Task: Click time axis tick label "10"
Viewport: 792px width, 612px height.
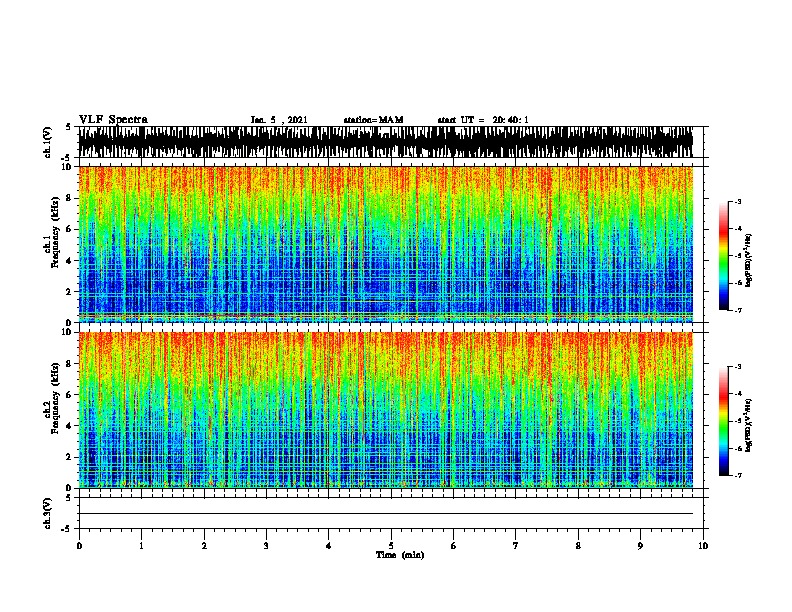Action: tap(703, 545)
